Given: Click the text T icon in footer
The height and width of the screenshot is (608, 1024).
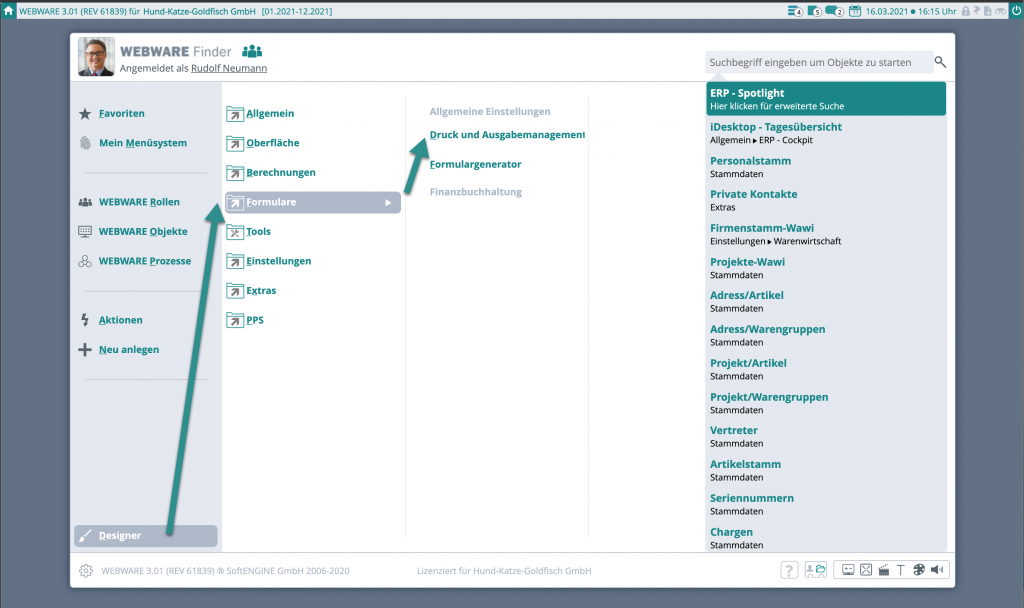Looking at the screenshot, I should point(901,570).
